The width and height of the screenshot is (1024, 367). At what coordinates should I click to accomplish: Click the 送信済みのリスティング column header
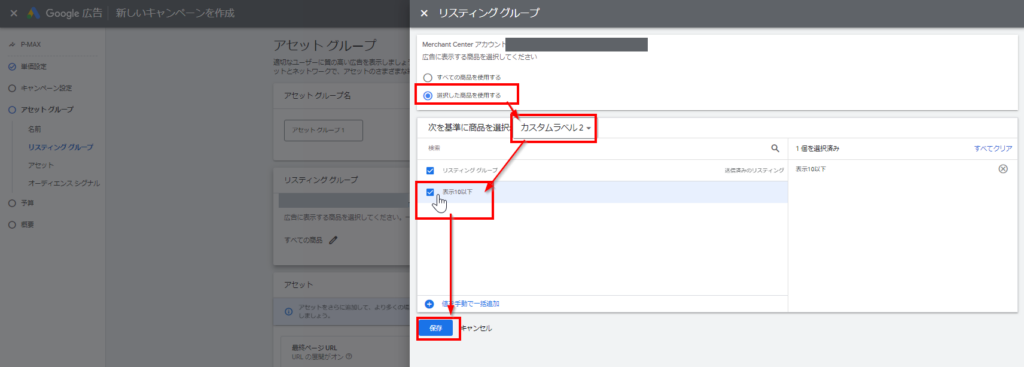click(x=754, y=170)
